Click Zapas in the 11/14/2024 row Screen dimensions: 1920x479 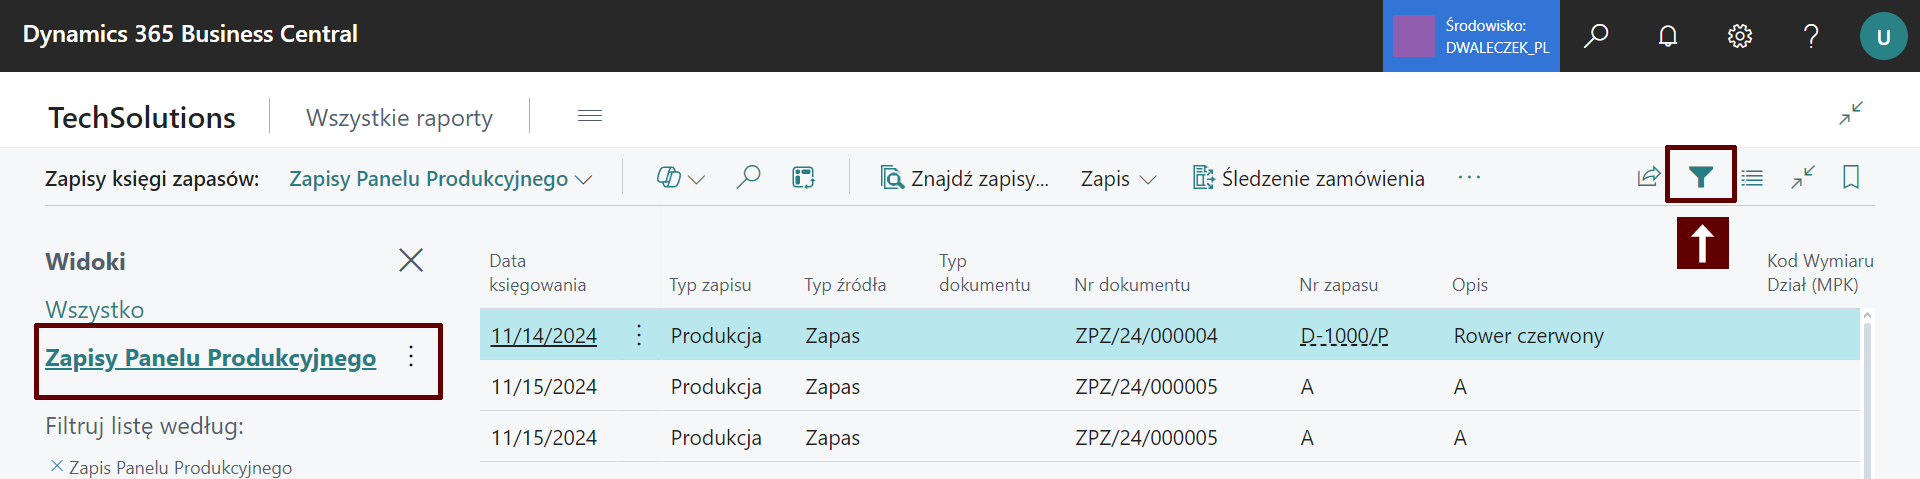[833, 336]
